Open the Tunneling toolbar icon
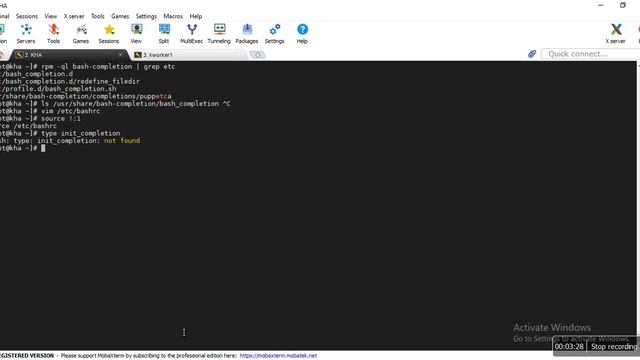640x360 pixels. [219, 33]
